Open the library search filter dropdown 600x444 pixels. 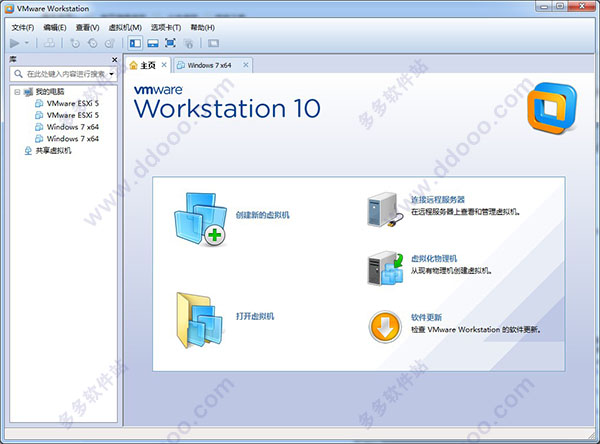[x=111, y=74]
